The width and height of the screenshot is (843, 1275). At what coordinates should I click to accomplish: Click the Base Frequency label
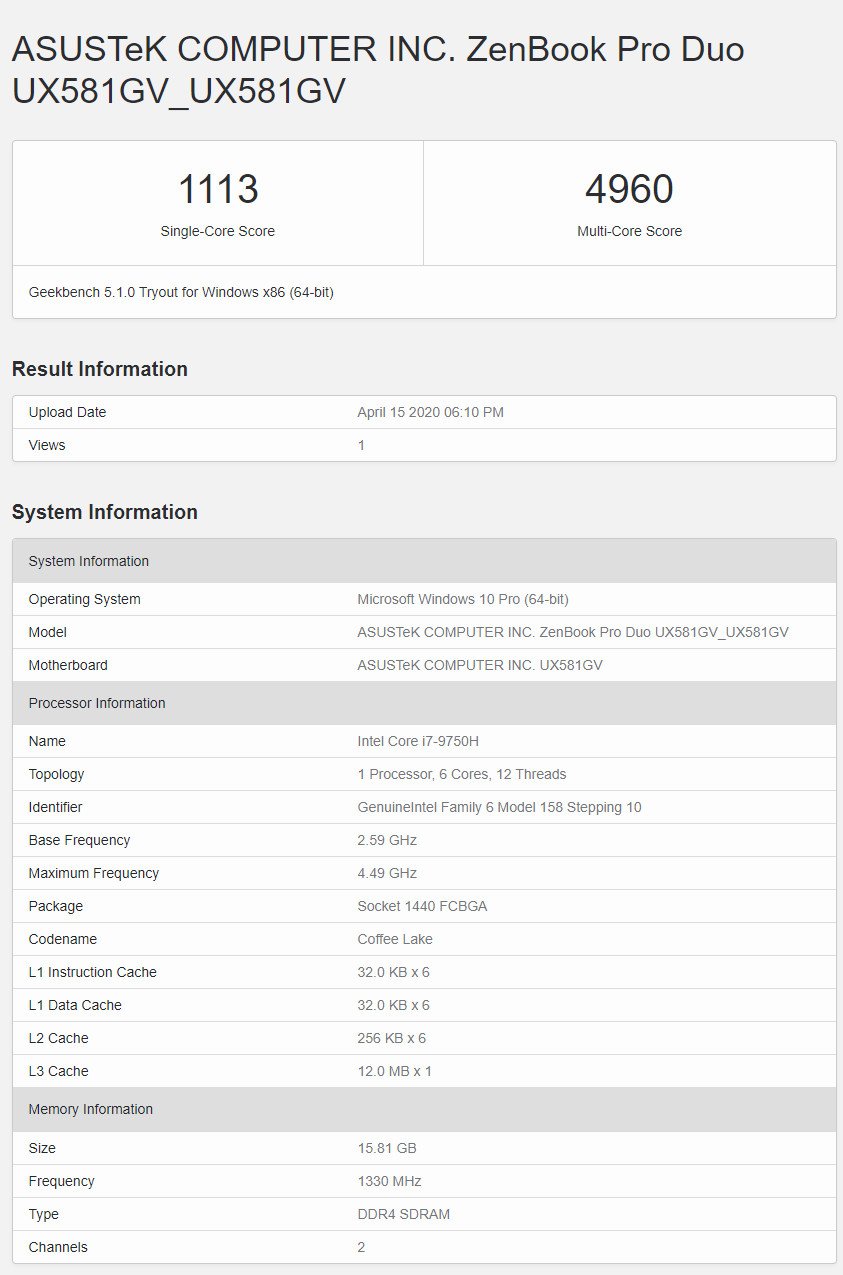[x=79, y=840]
